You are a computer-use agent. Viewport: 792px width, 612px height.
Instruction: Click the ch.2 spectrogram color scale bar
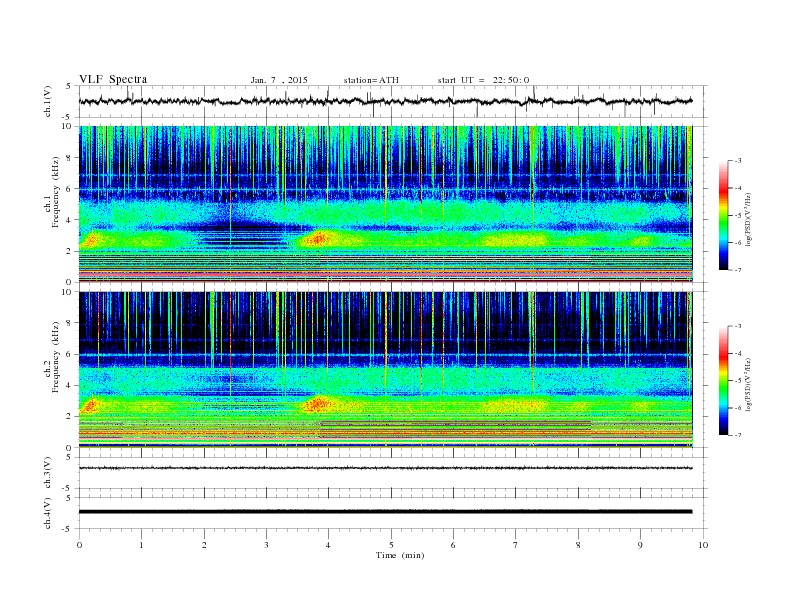[x=724, y=380]
